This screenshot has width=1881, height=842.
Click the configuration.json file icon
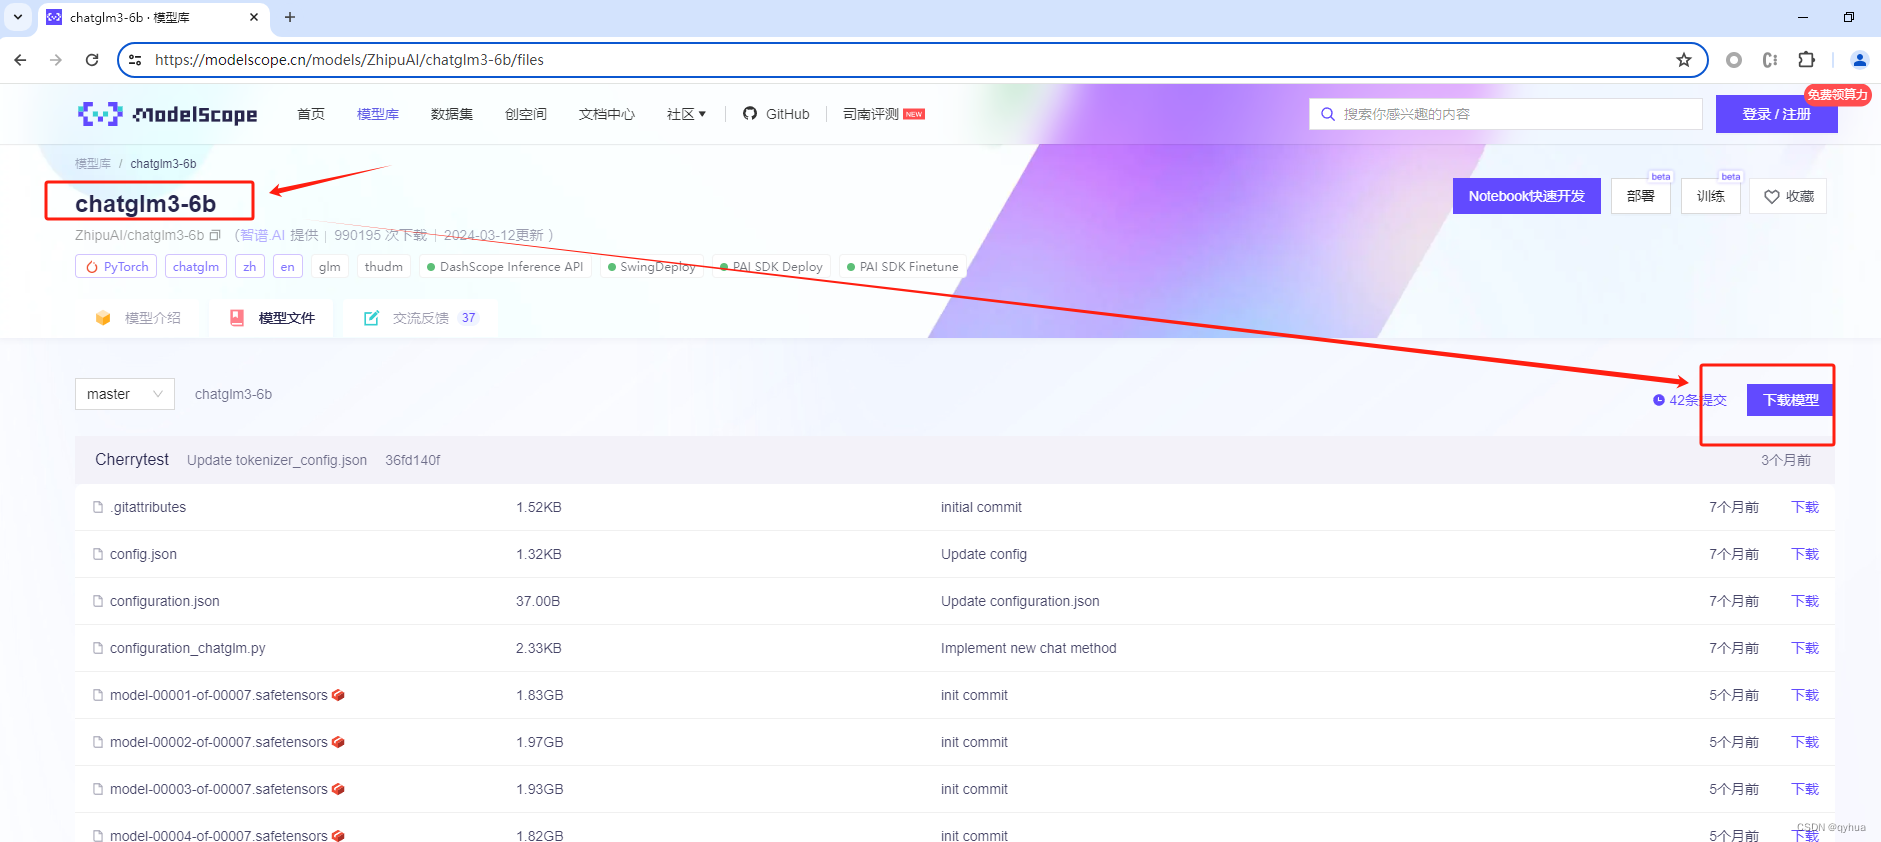pyautogui.click(x=98, y=601)
